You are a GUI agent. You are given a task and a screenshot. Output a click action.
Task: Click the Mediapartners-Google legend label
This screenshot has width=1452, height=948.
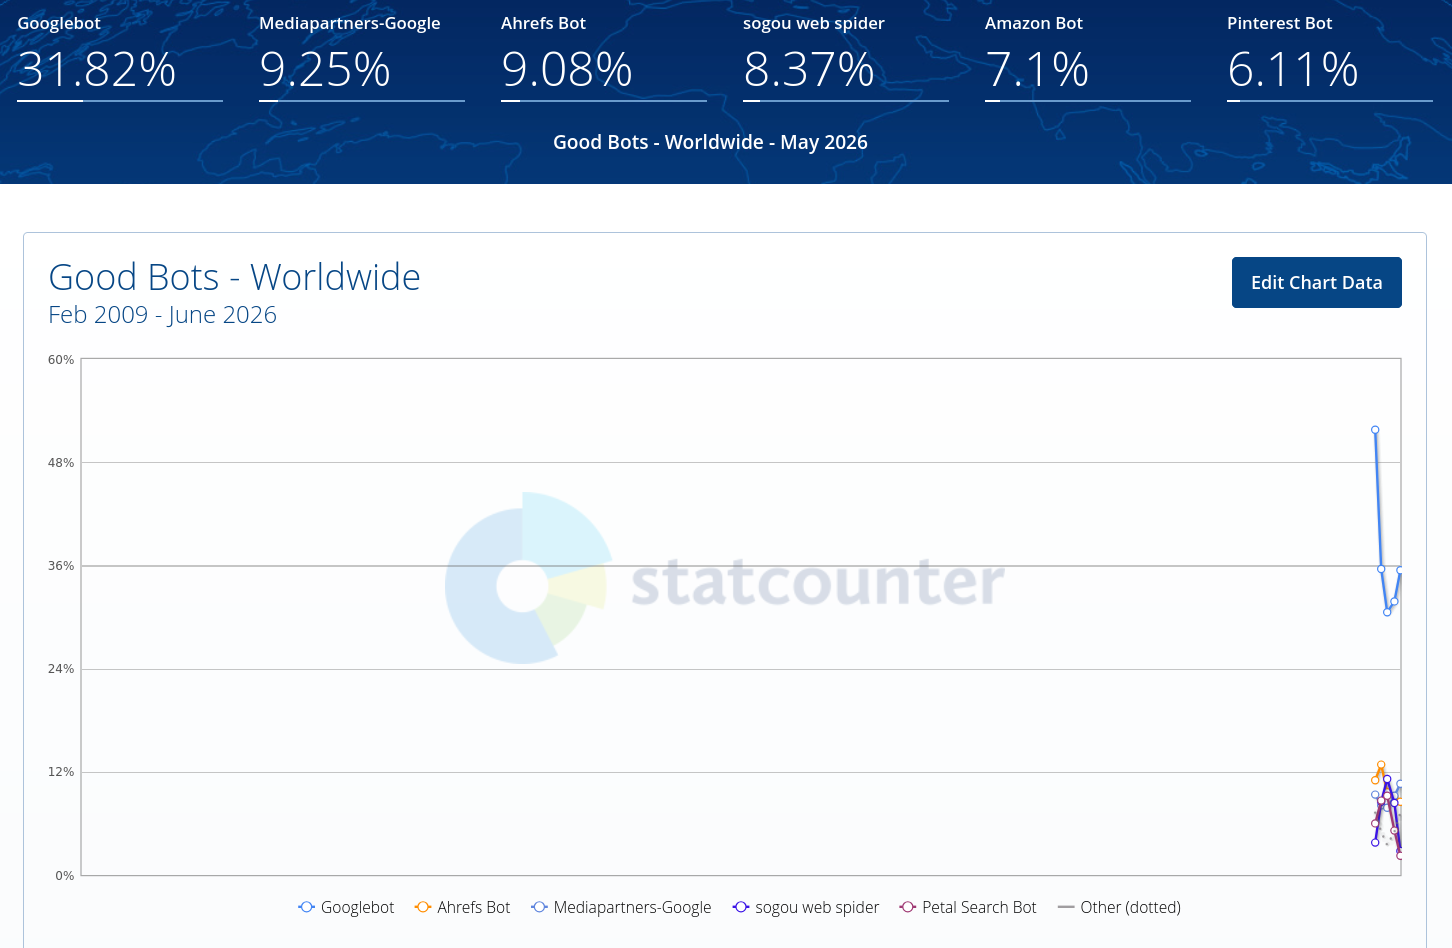pos(632,907)
